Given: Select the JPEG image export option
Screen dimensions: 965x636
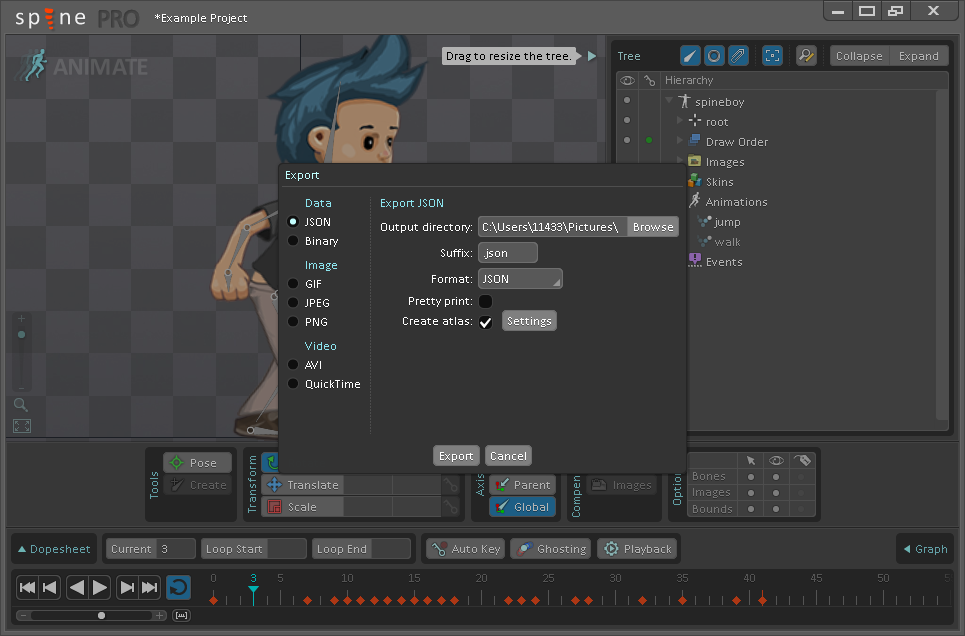Looking at the screenshot, I should [x=293, y=303].
